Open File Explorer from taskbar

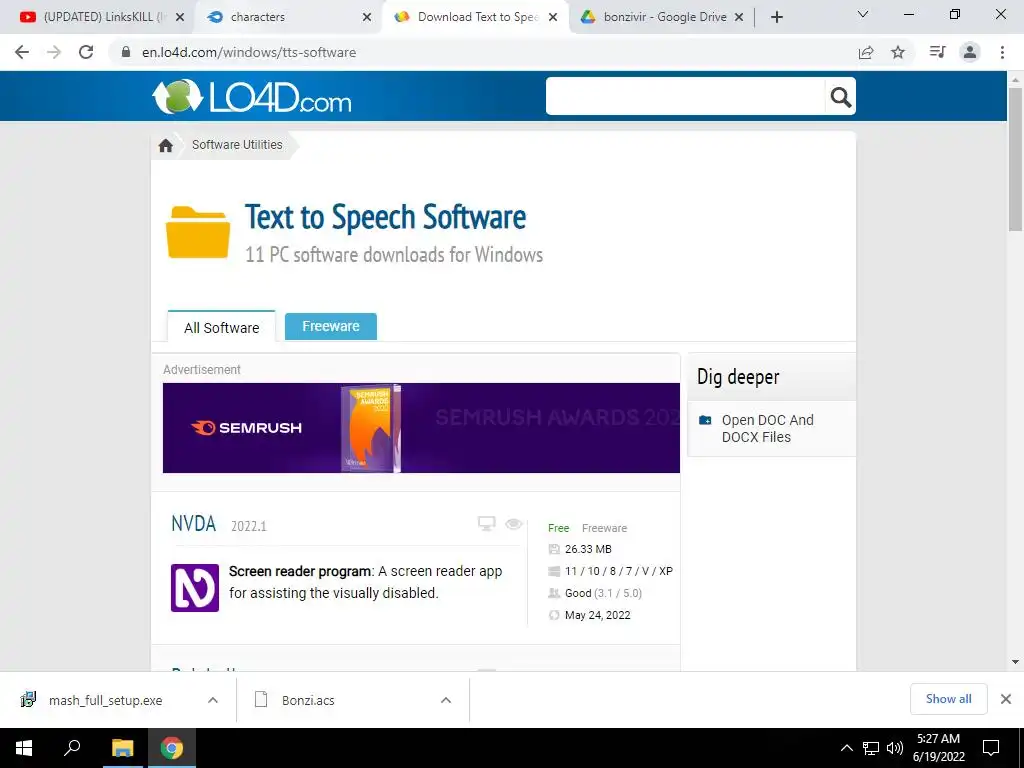point(122,748)
